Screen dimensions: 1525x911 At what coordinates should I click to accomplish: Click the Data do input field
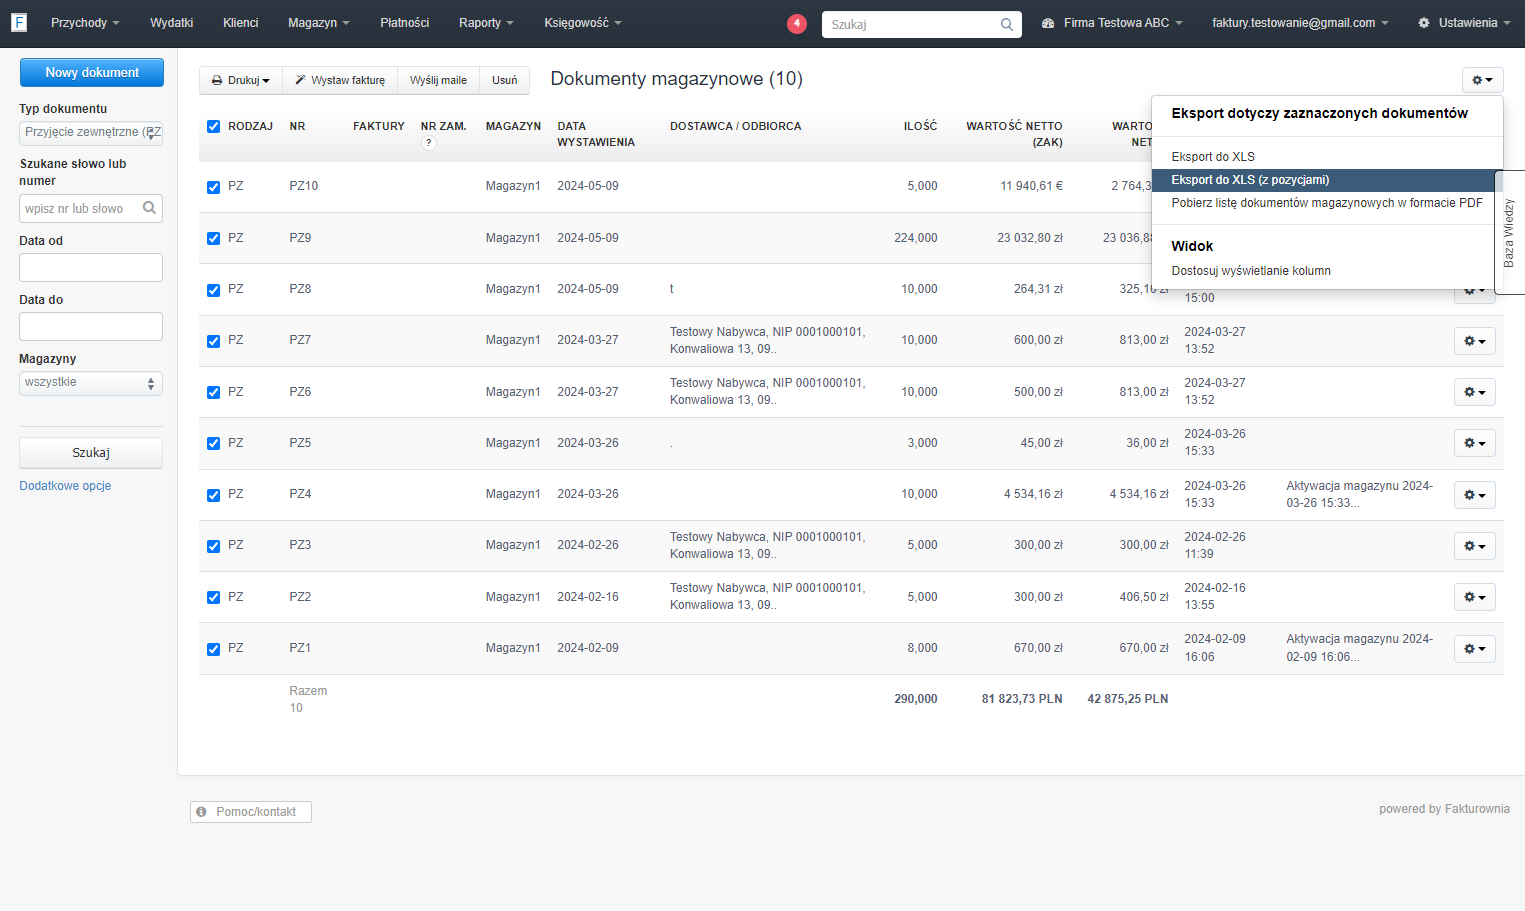[x=91, y=327]
